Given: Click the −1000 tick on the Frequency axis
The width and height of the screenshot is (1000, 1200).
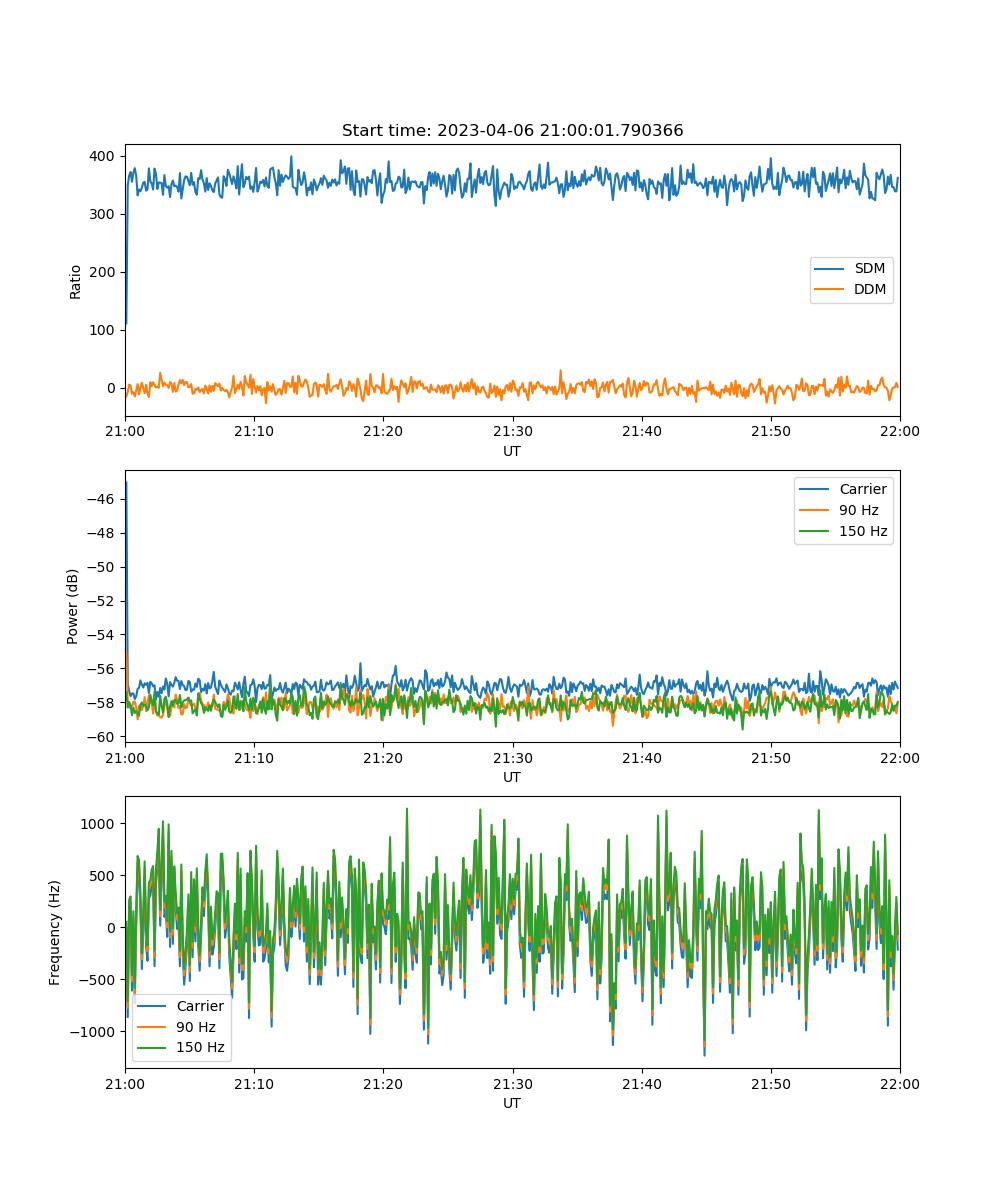Looking at the screenshot, I should [x=94, y=1032].
